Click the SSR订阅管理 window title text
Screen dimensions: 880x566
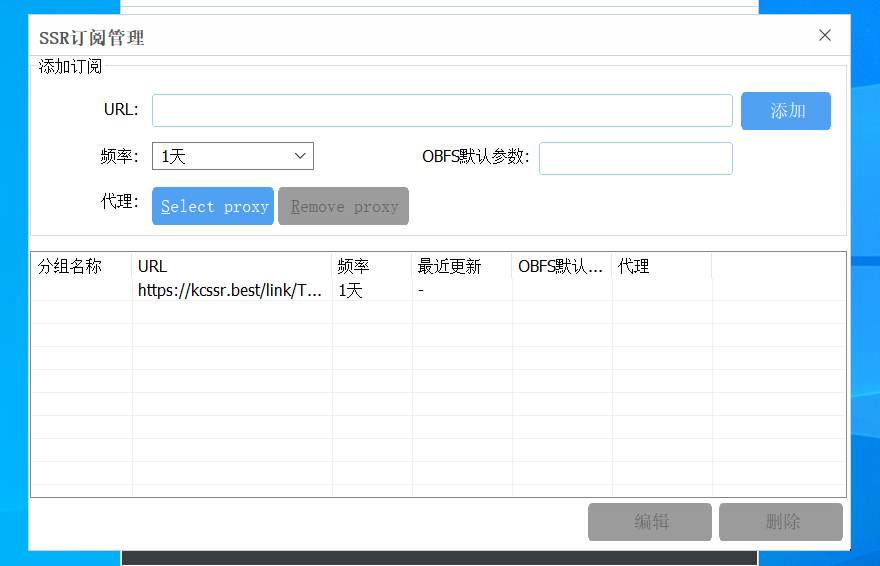(x=92, y=38)
